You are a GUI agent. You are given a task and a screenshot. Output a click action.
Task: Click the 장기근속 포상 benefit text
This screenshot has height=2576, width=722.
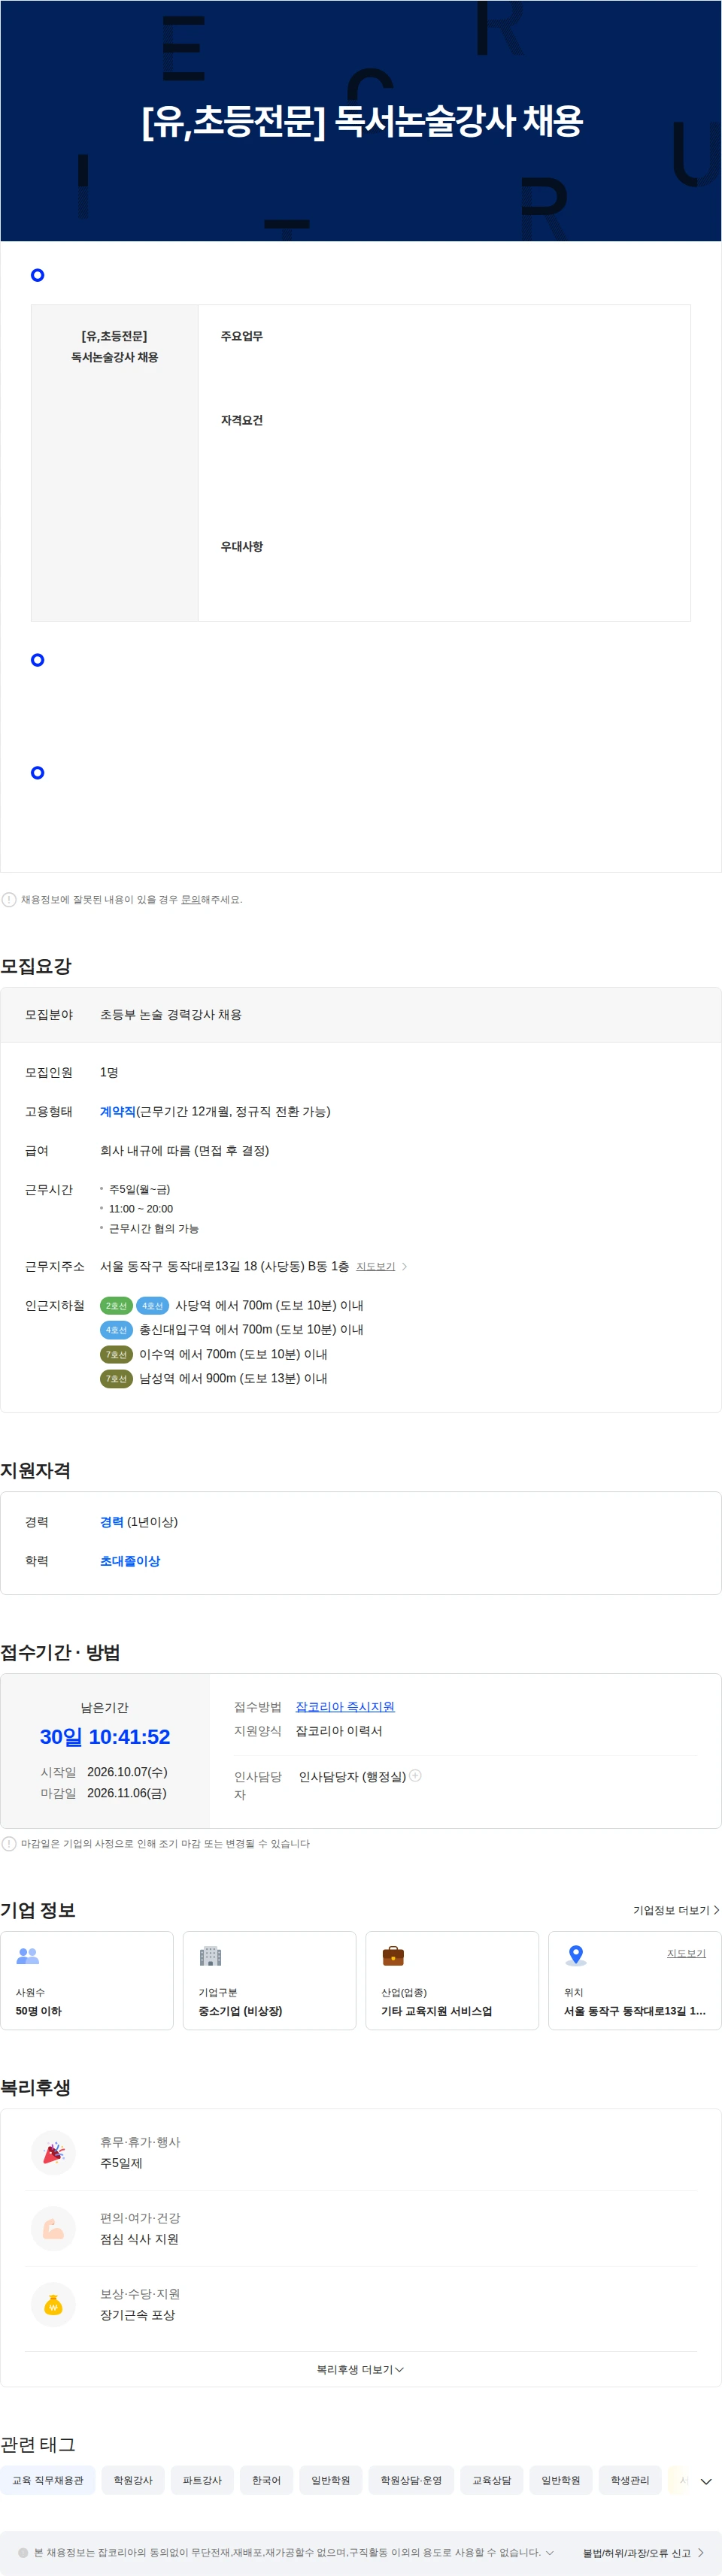[x=138, y=2314]
